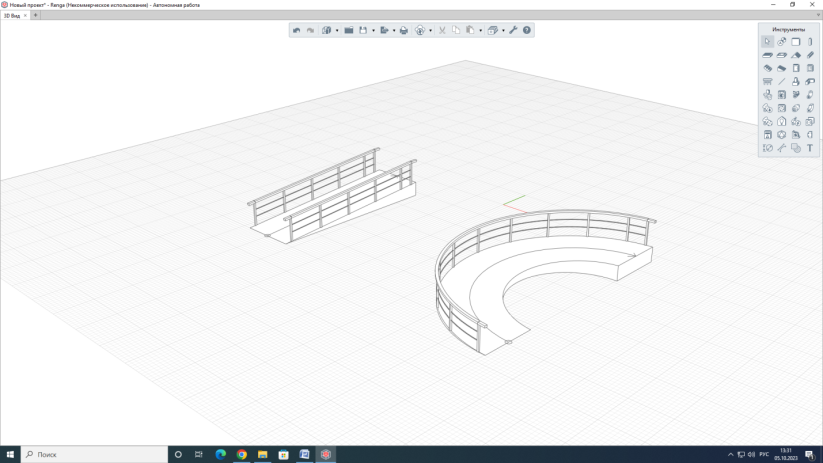Select the Stair tool
The width and height of the screenshot is (823, 463).
[767, 68]
